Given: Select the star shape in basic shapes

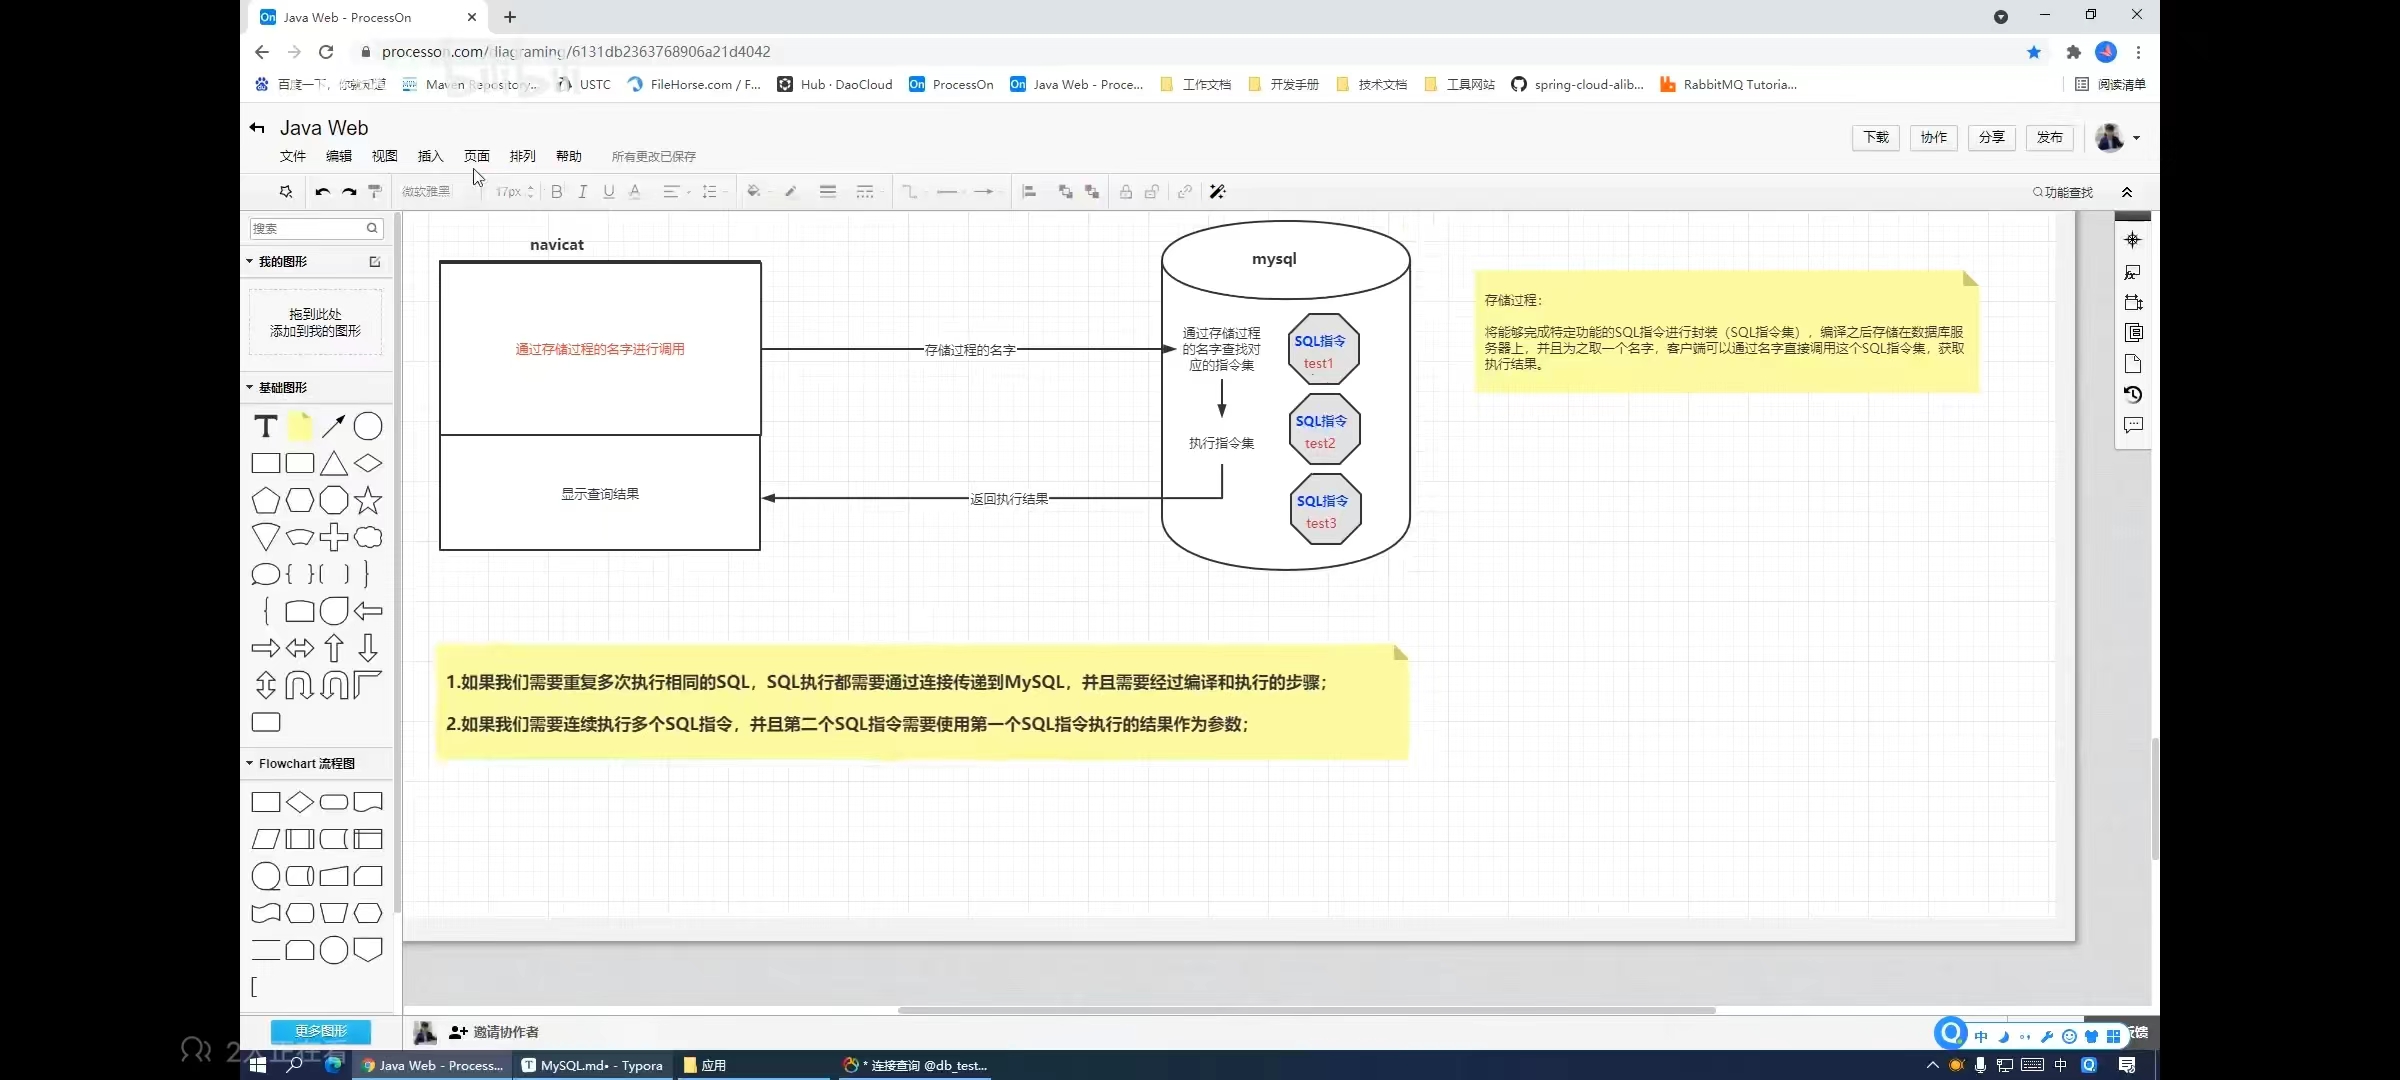Looking at the screenshot, I should click(368, 500).
